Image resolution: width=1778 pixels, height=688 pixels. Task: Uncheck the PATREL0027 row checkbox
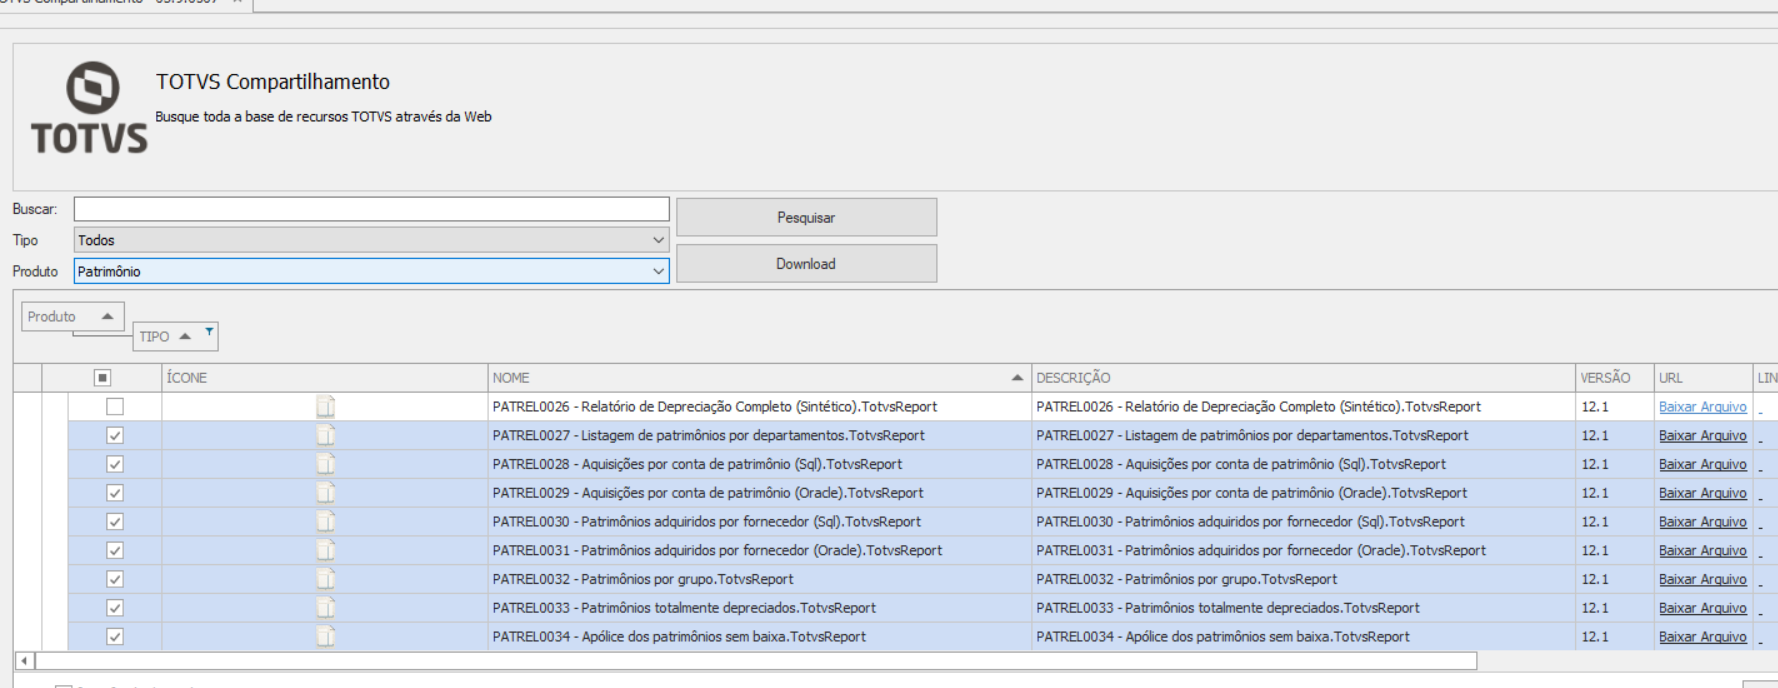[x=115, y=435]
